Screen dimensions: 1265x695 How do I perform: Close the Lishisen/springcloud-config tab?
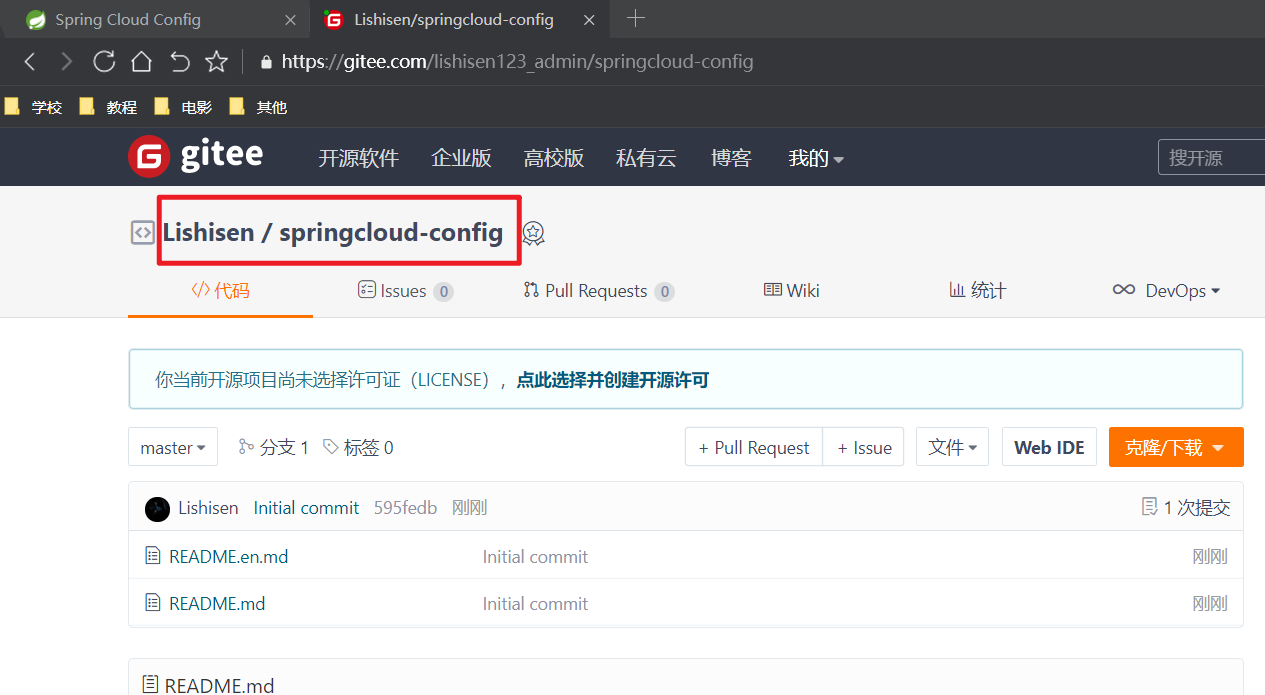coord(590,20)
